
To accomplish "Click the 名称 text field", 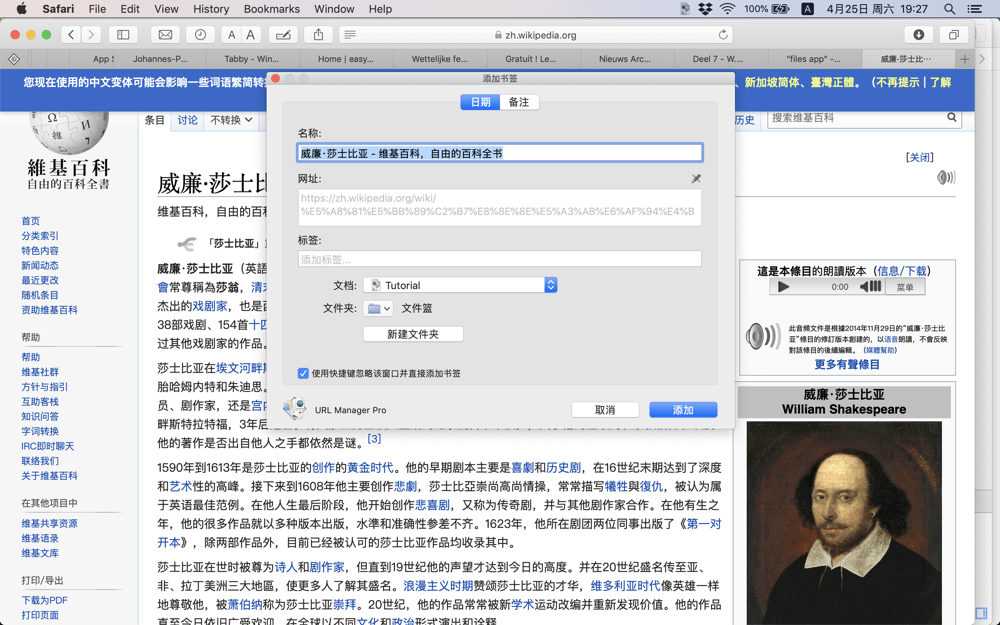I will [500, 153].
